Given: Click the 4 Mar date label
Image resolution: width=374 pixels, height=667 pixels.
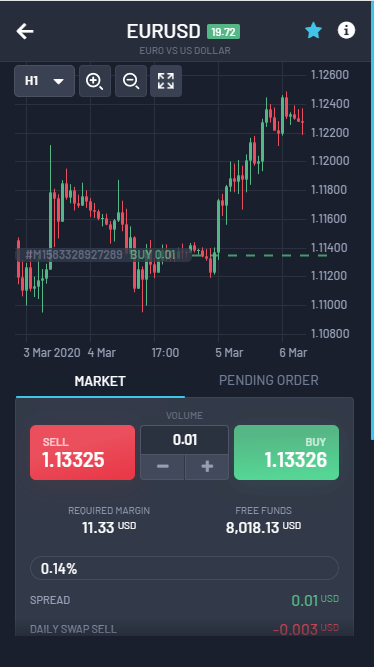Looking at the screenshot, I should (102, 353).
